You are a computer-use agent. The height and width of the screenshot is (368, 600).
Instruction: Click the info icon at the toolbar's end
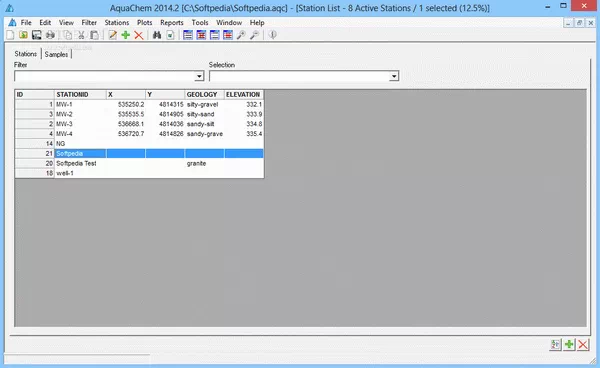click(x=272, y=35)
